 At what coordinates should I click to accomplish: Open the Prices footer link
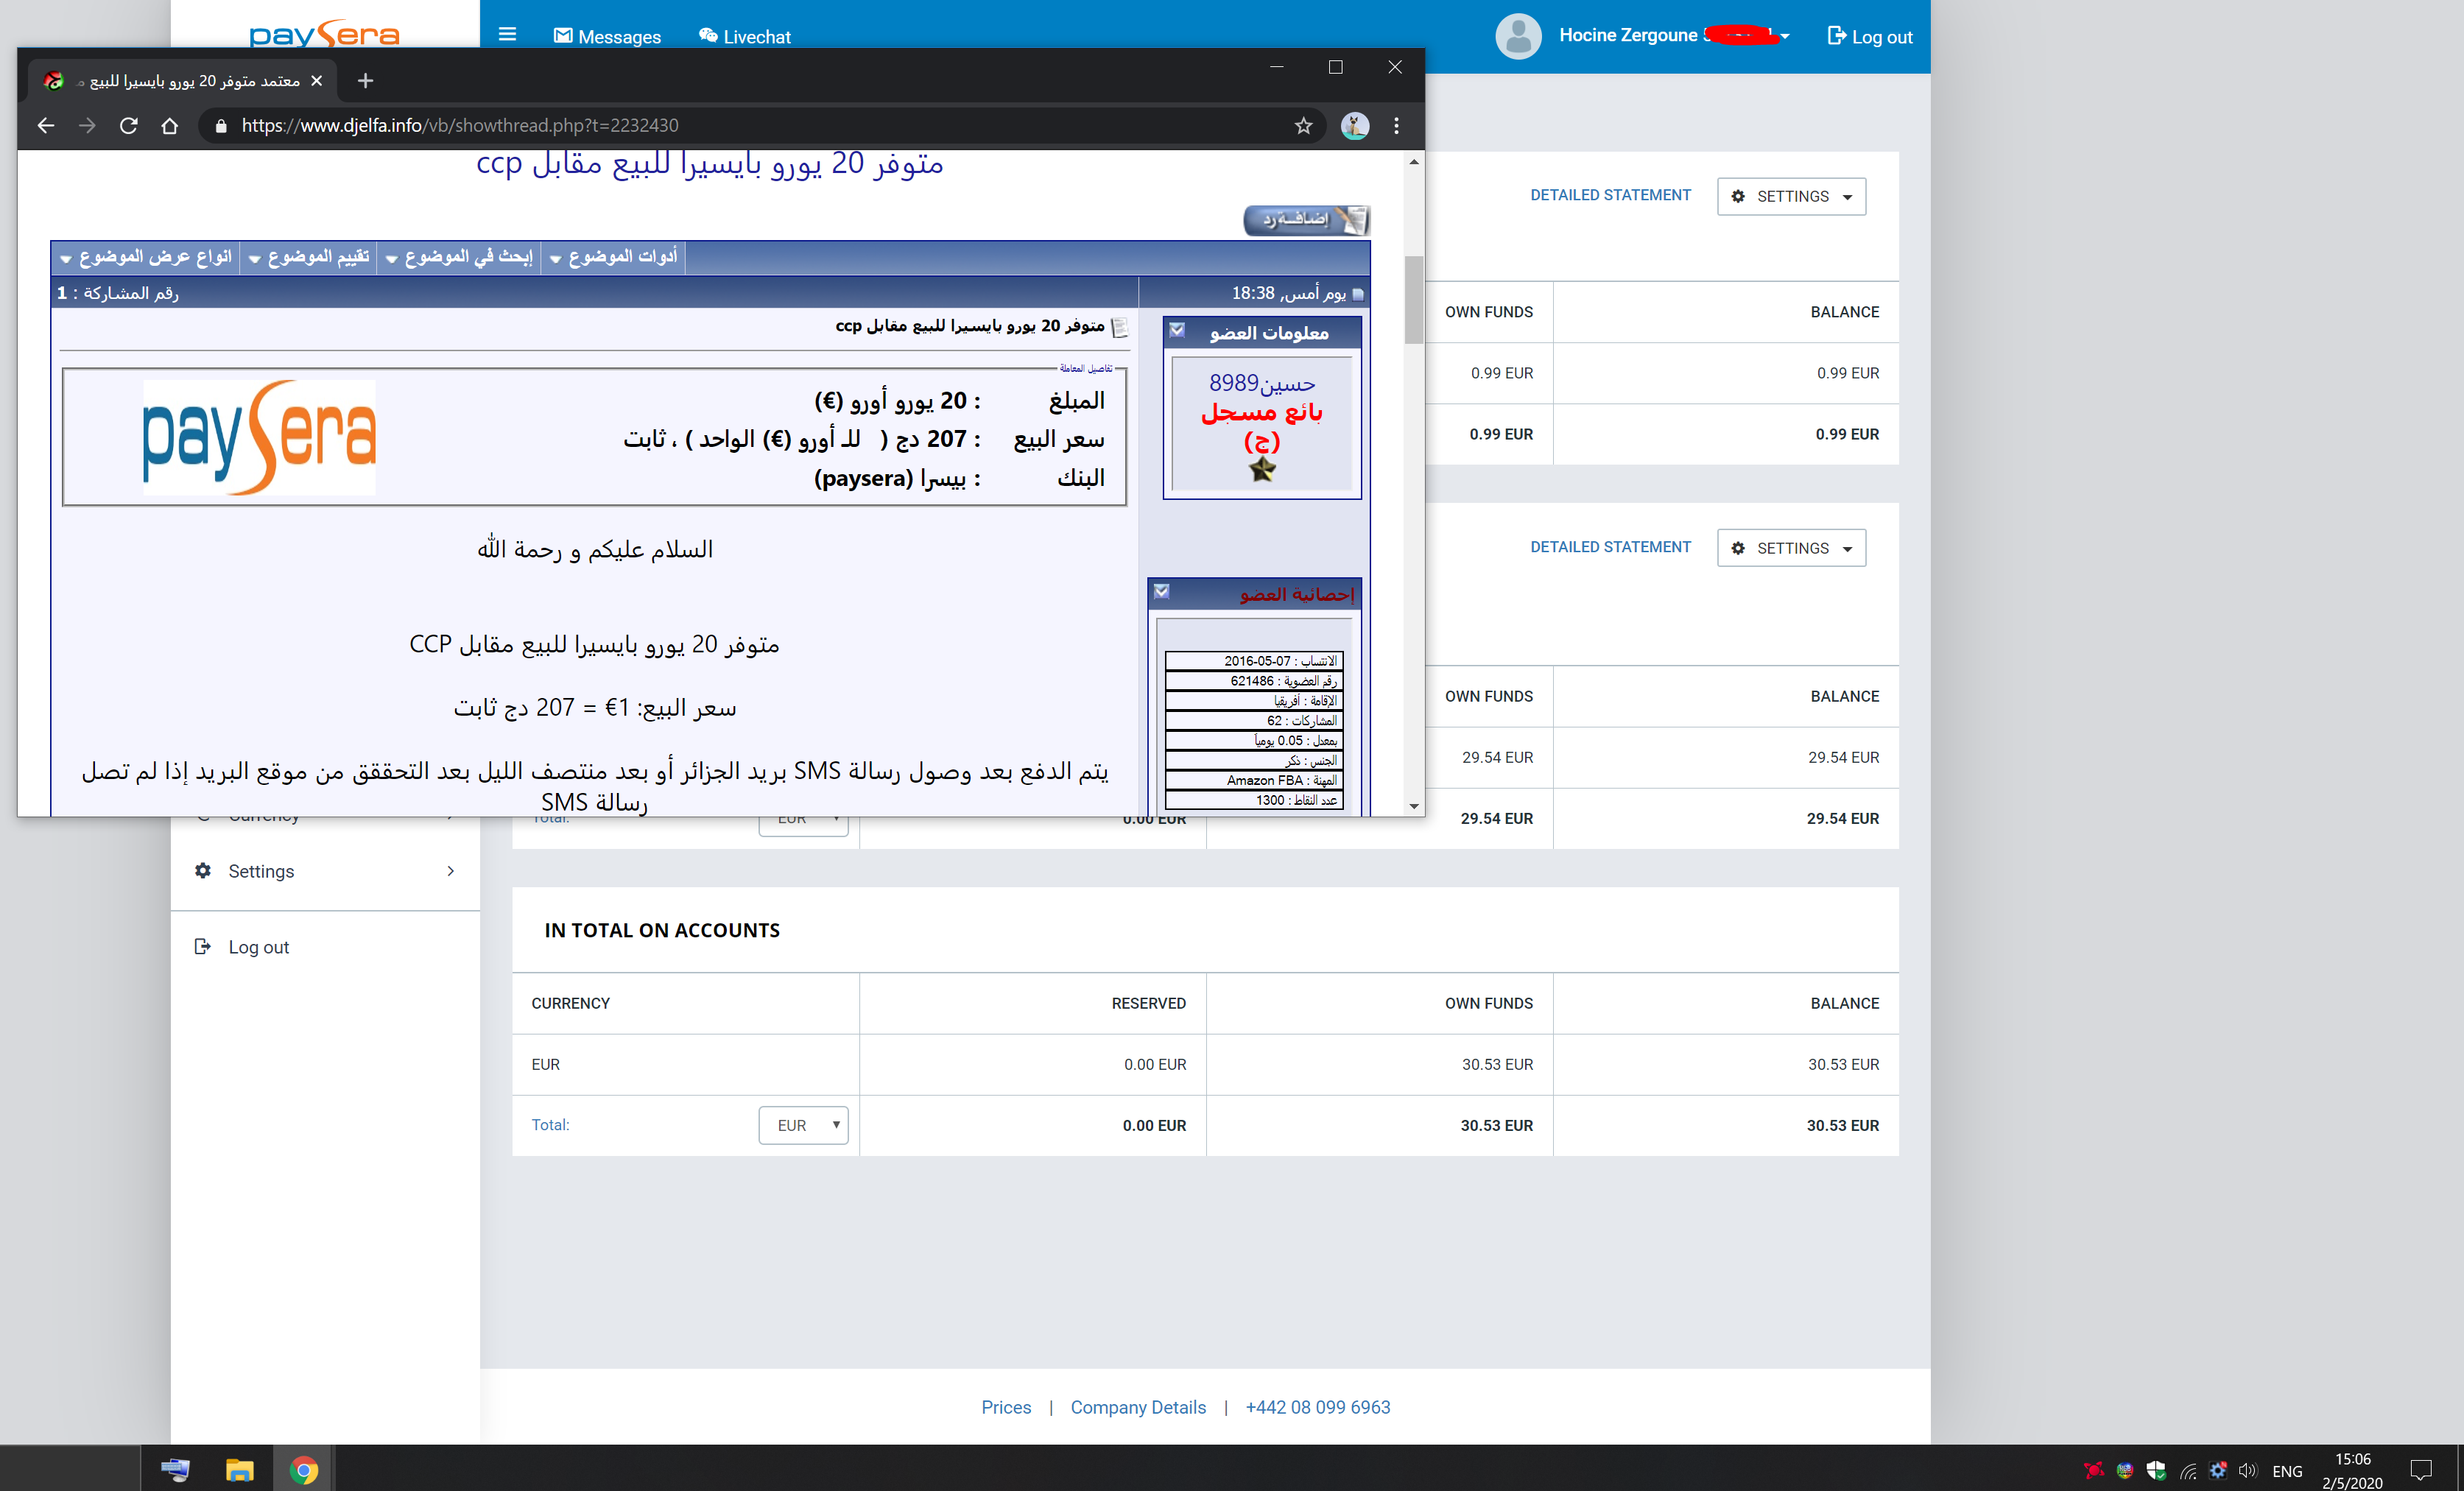[1006, 1407]
